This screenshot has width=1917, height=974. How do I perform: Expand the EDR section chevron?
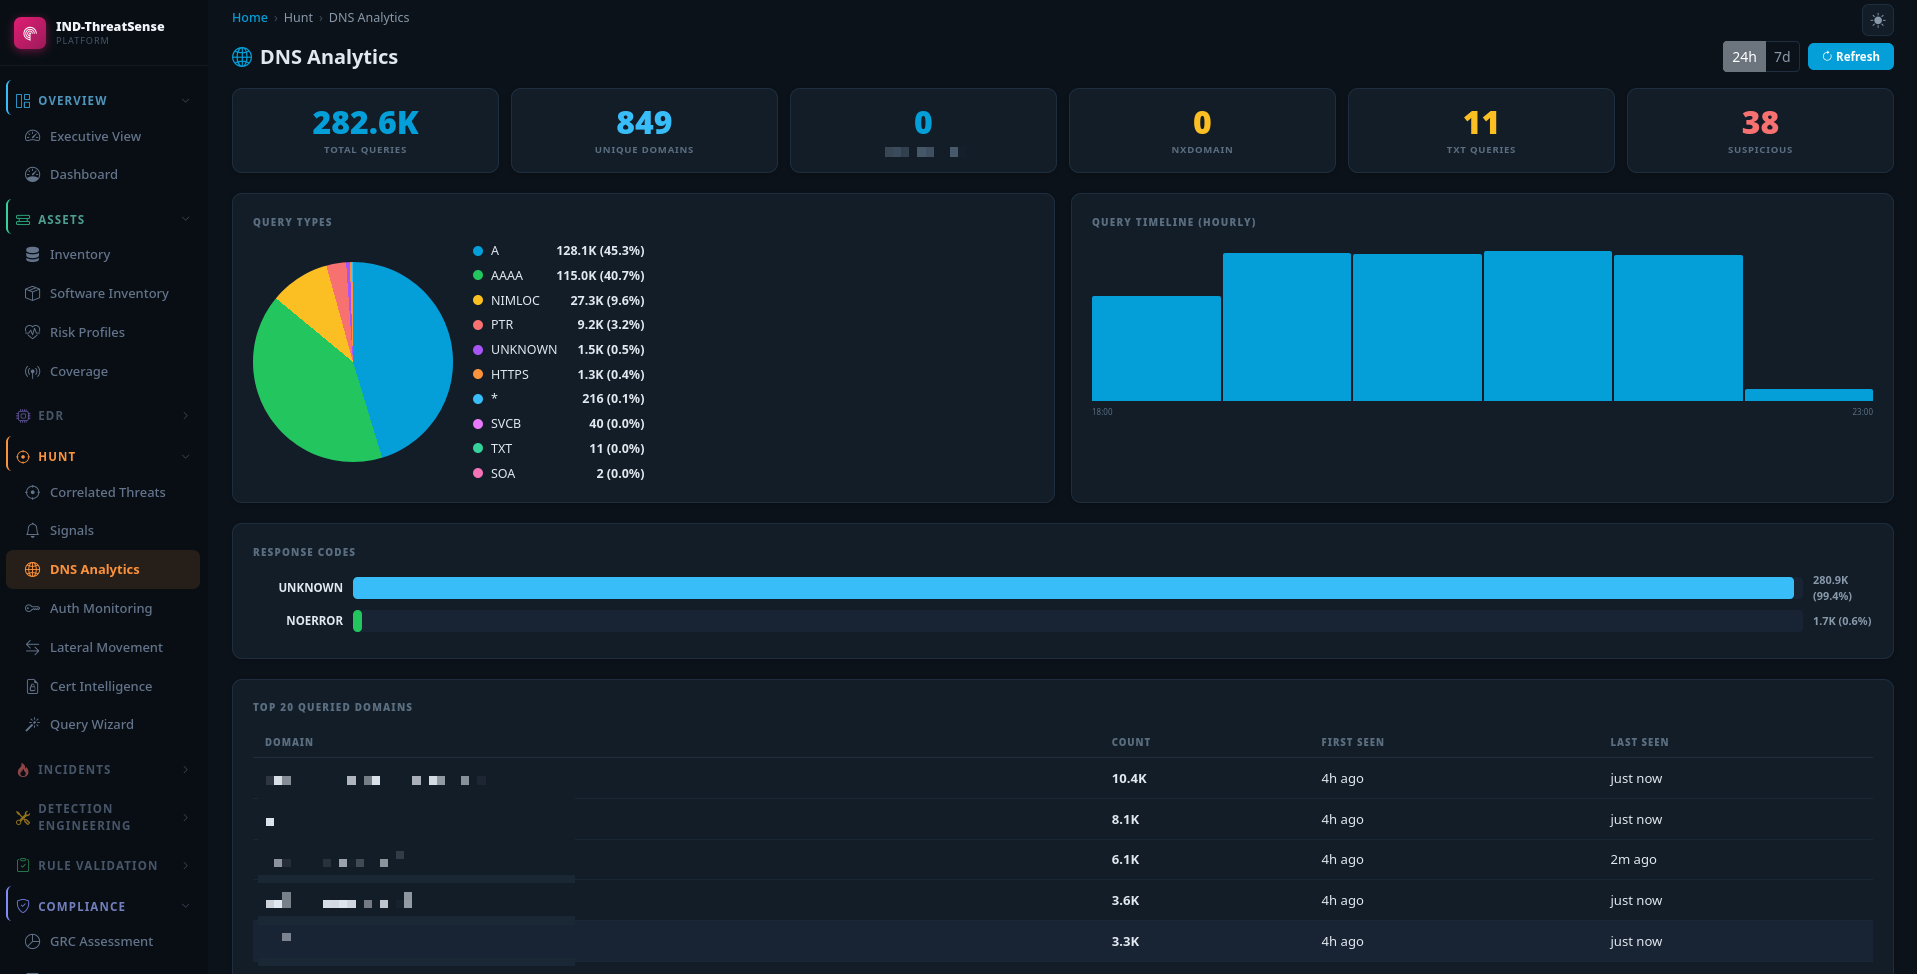coord(185,416)
